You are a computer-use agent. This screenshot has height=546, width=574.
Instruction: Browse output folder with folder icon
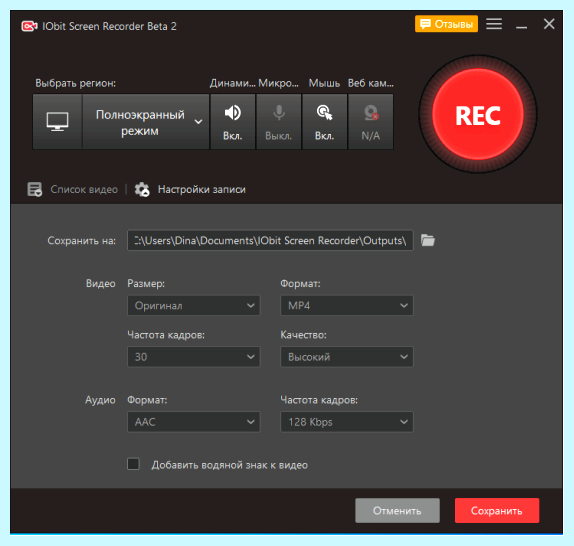[428, 240]
